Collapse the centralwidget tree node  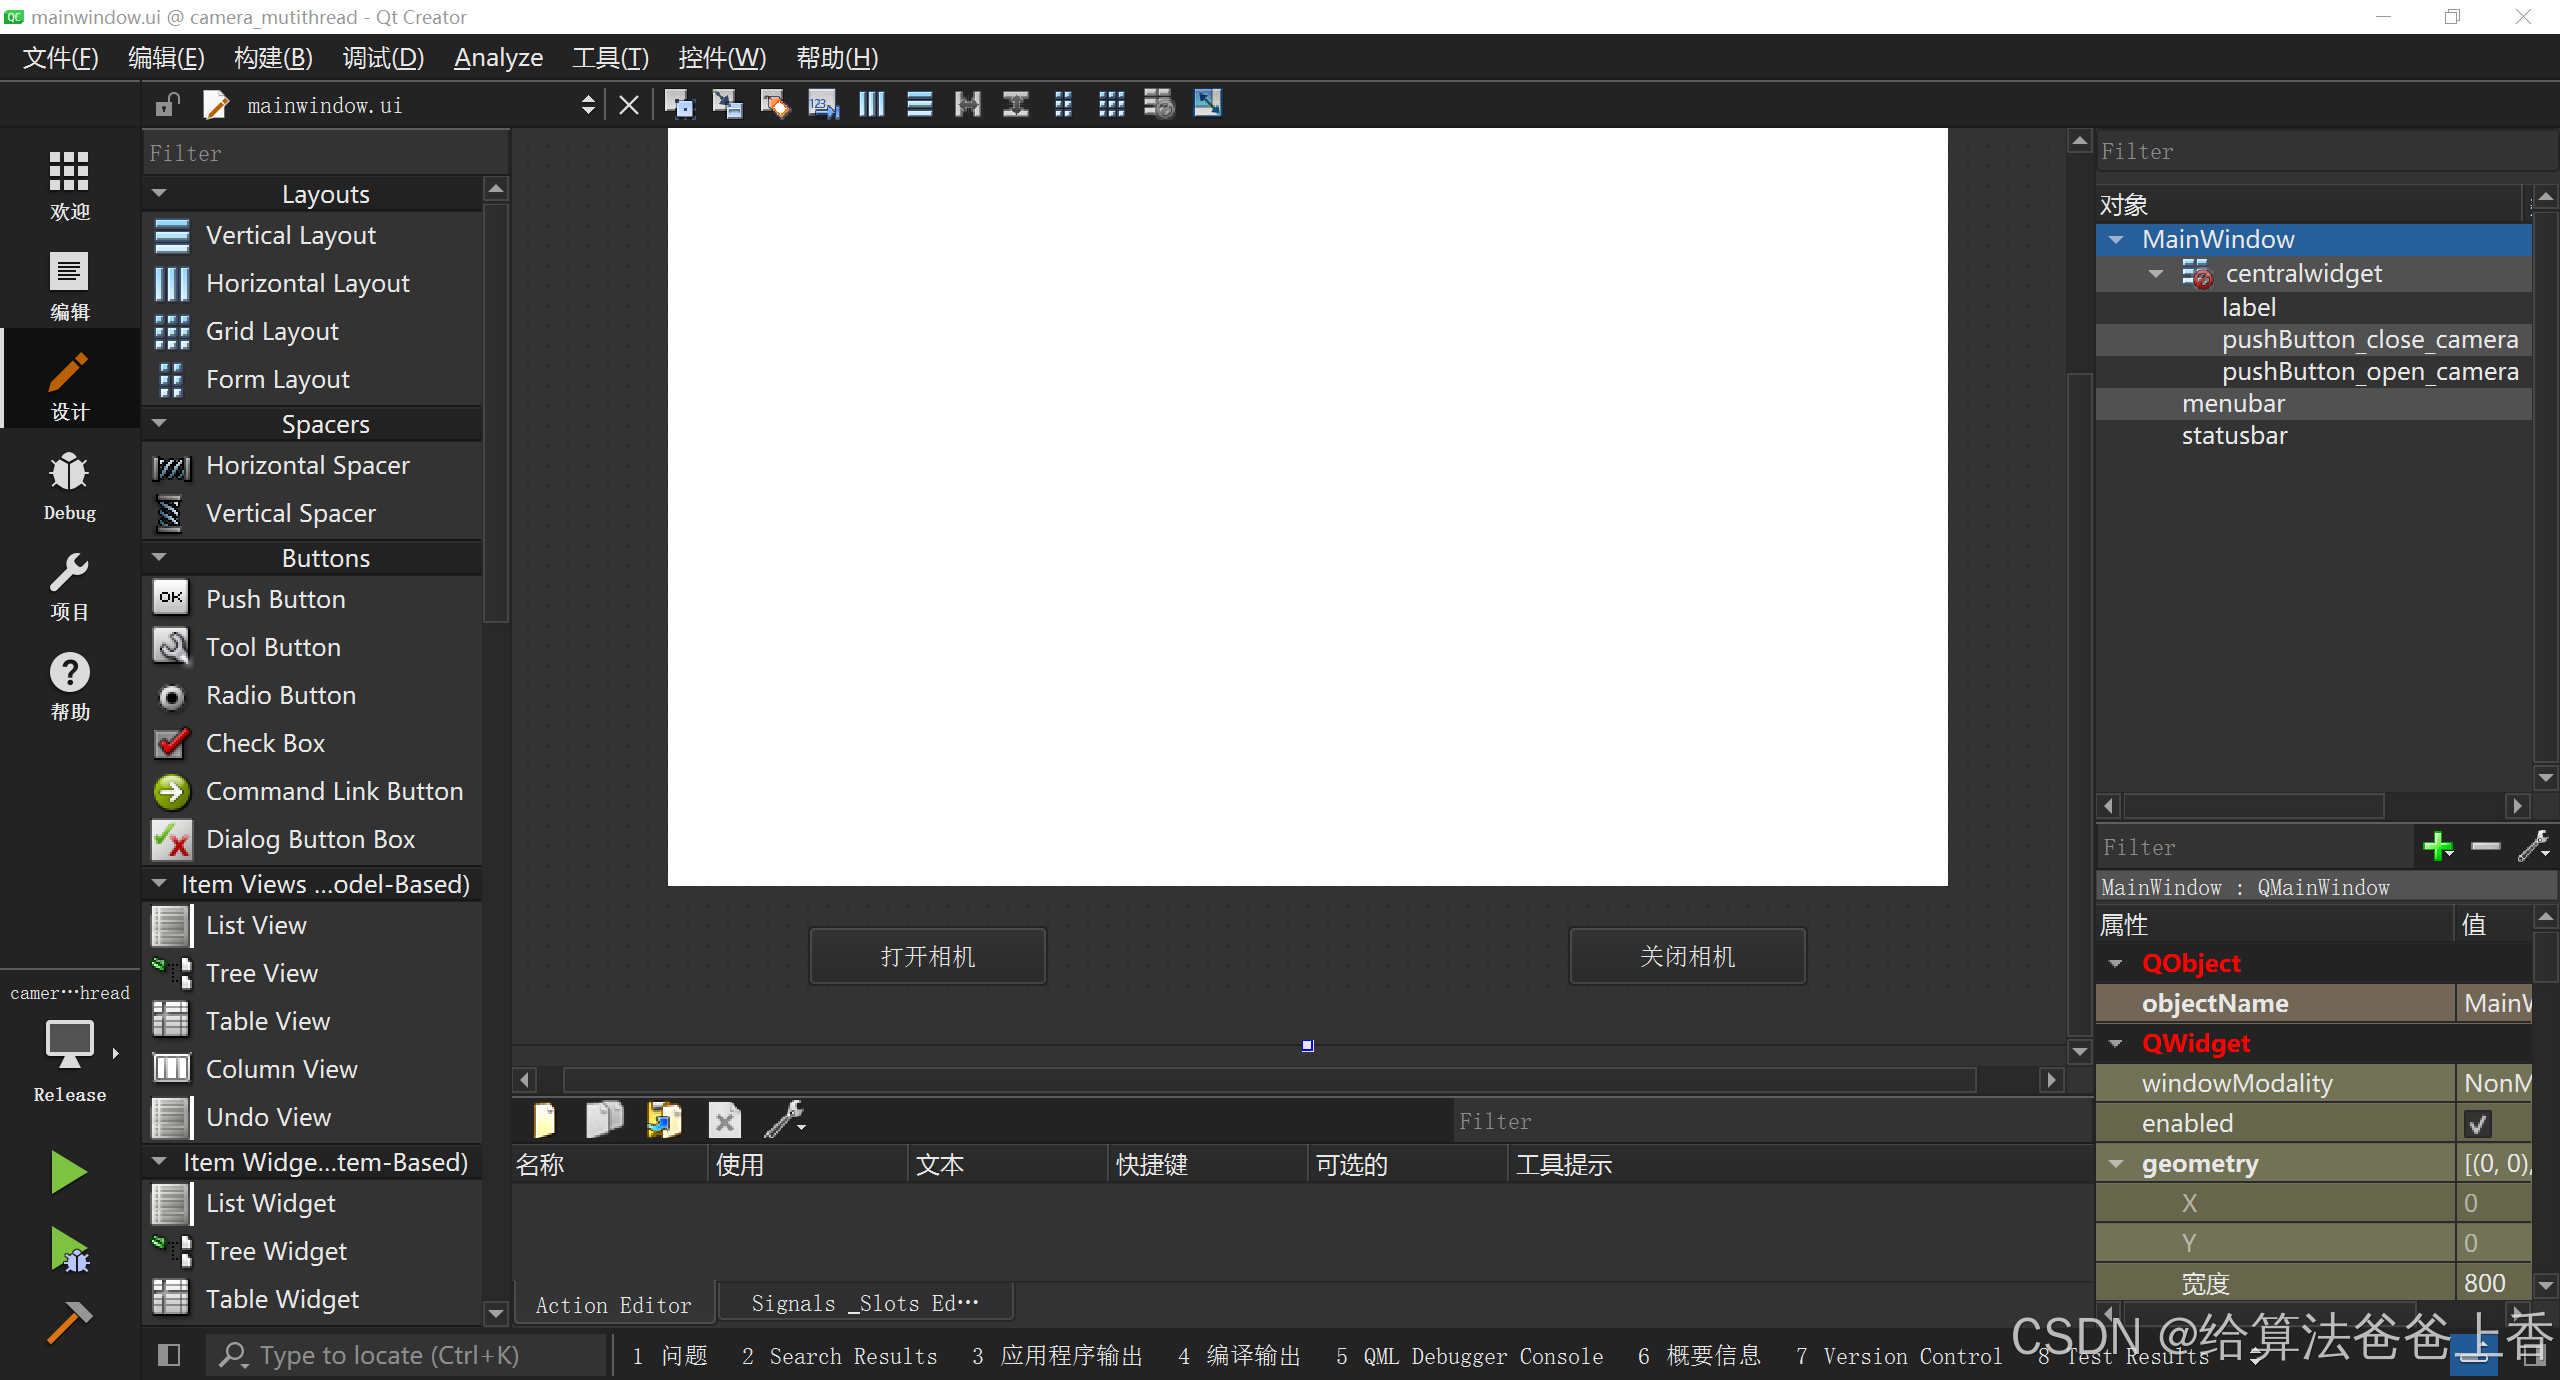(2155, 274)
